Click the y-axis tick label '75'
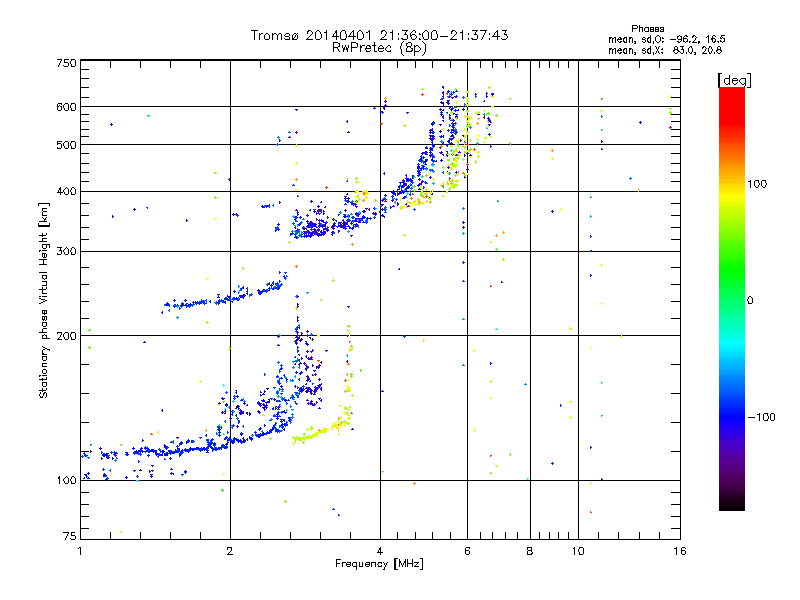 [70, 536]
